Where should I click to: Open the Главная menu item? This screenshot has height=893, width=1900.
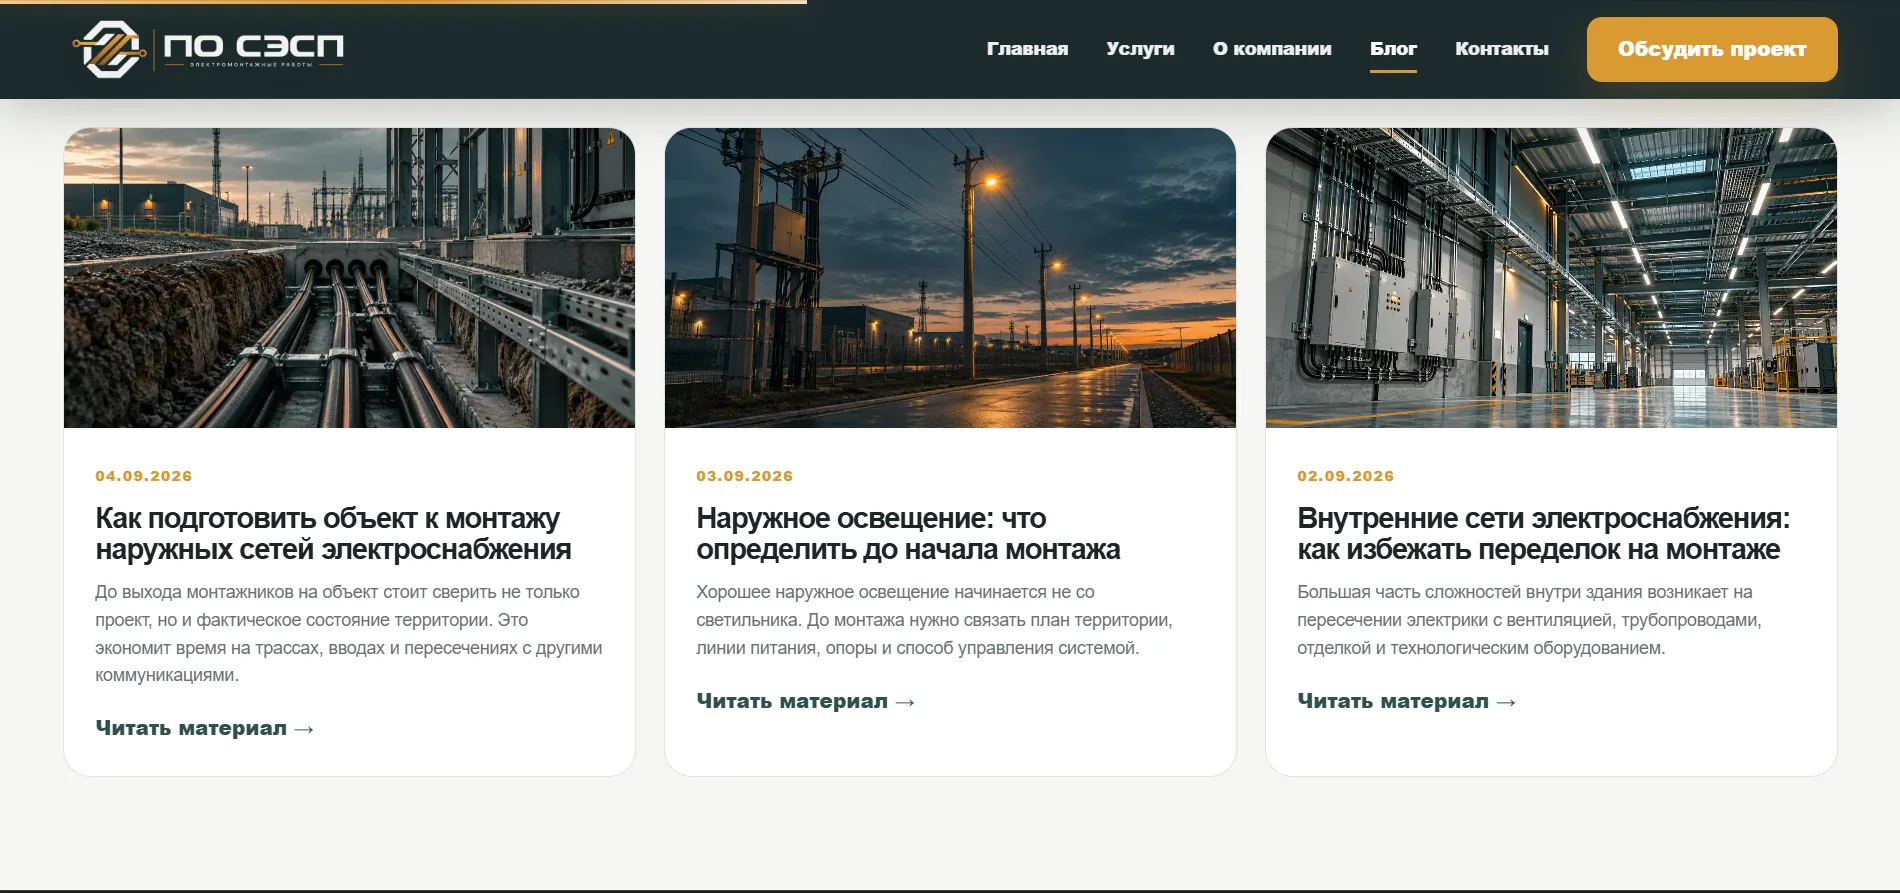click(1027, 49)
